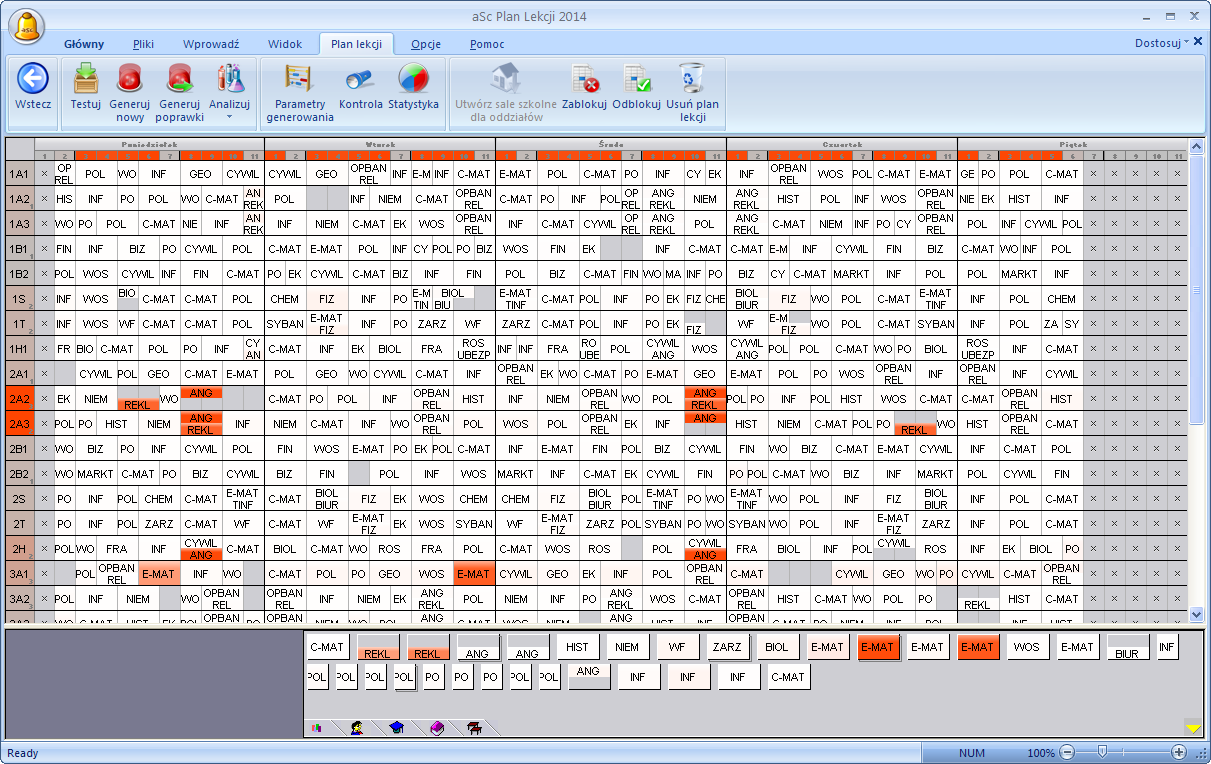Viewport: 1211px width, 764px height.
Task: Click the NUM indicator in status bar
Action: [971, 753]
